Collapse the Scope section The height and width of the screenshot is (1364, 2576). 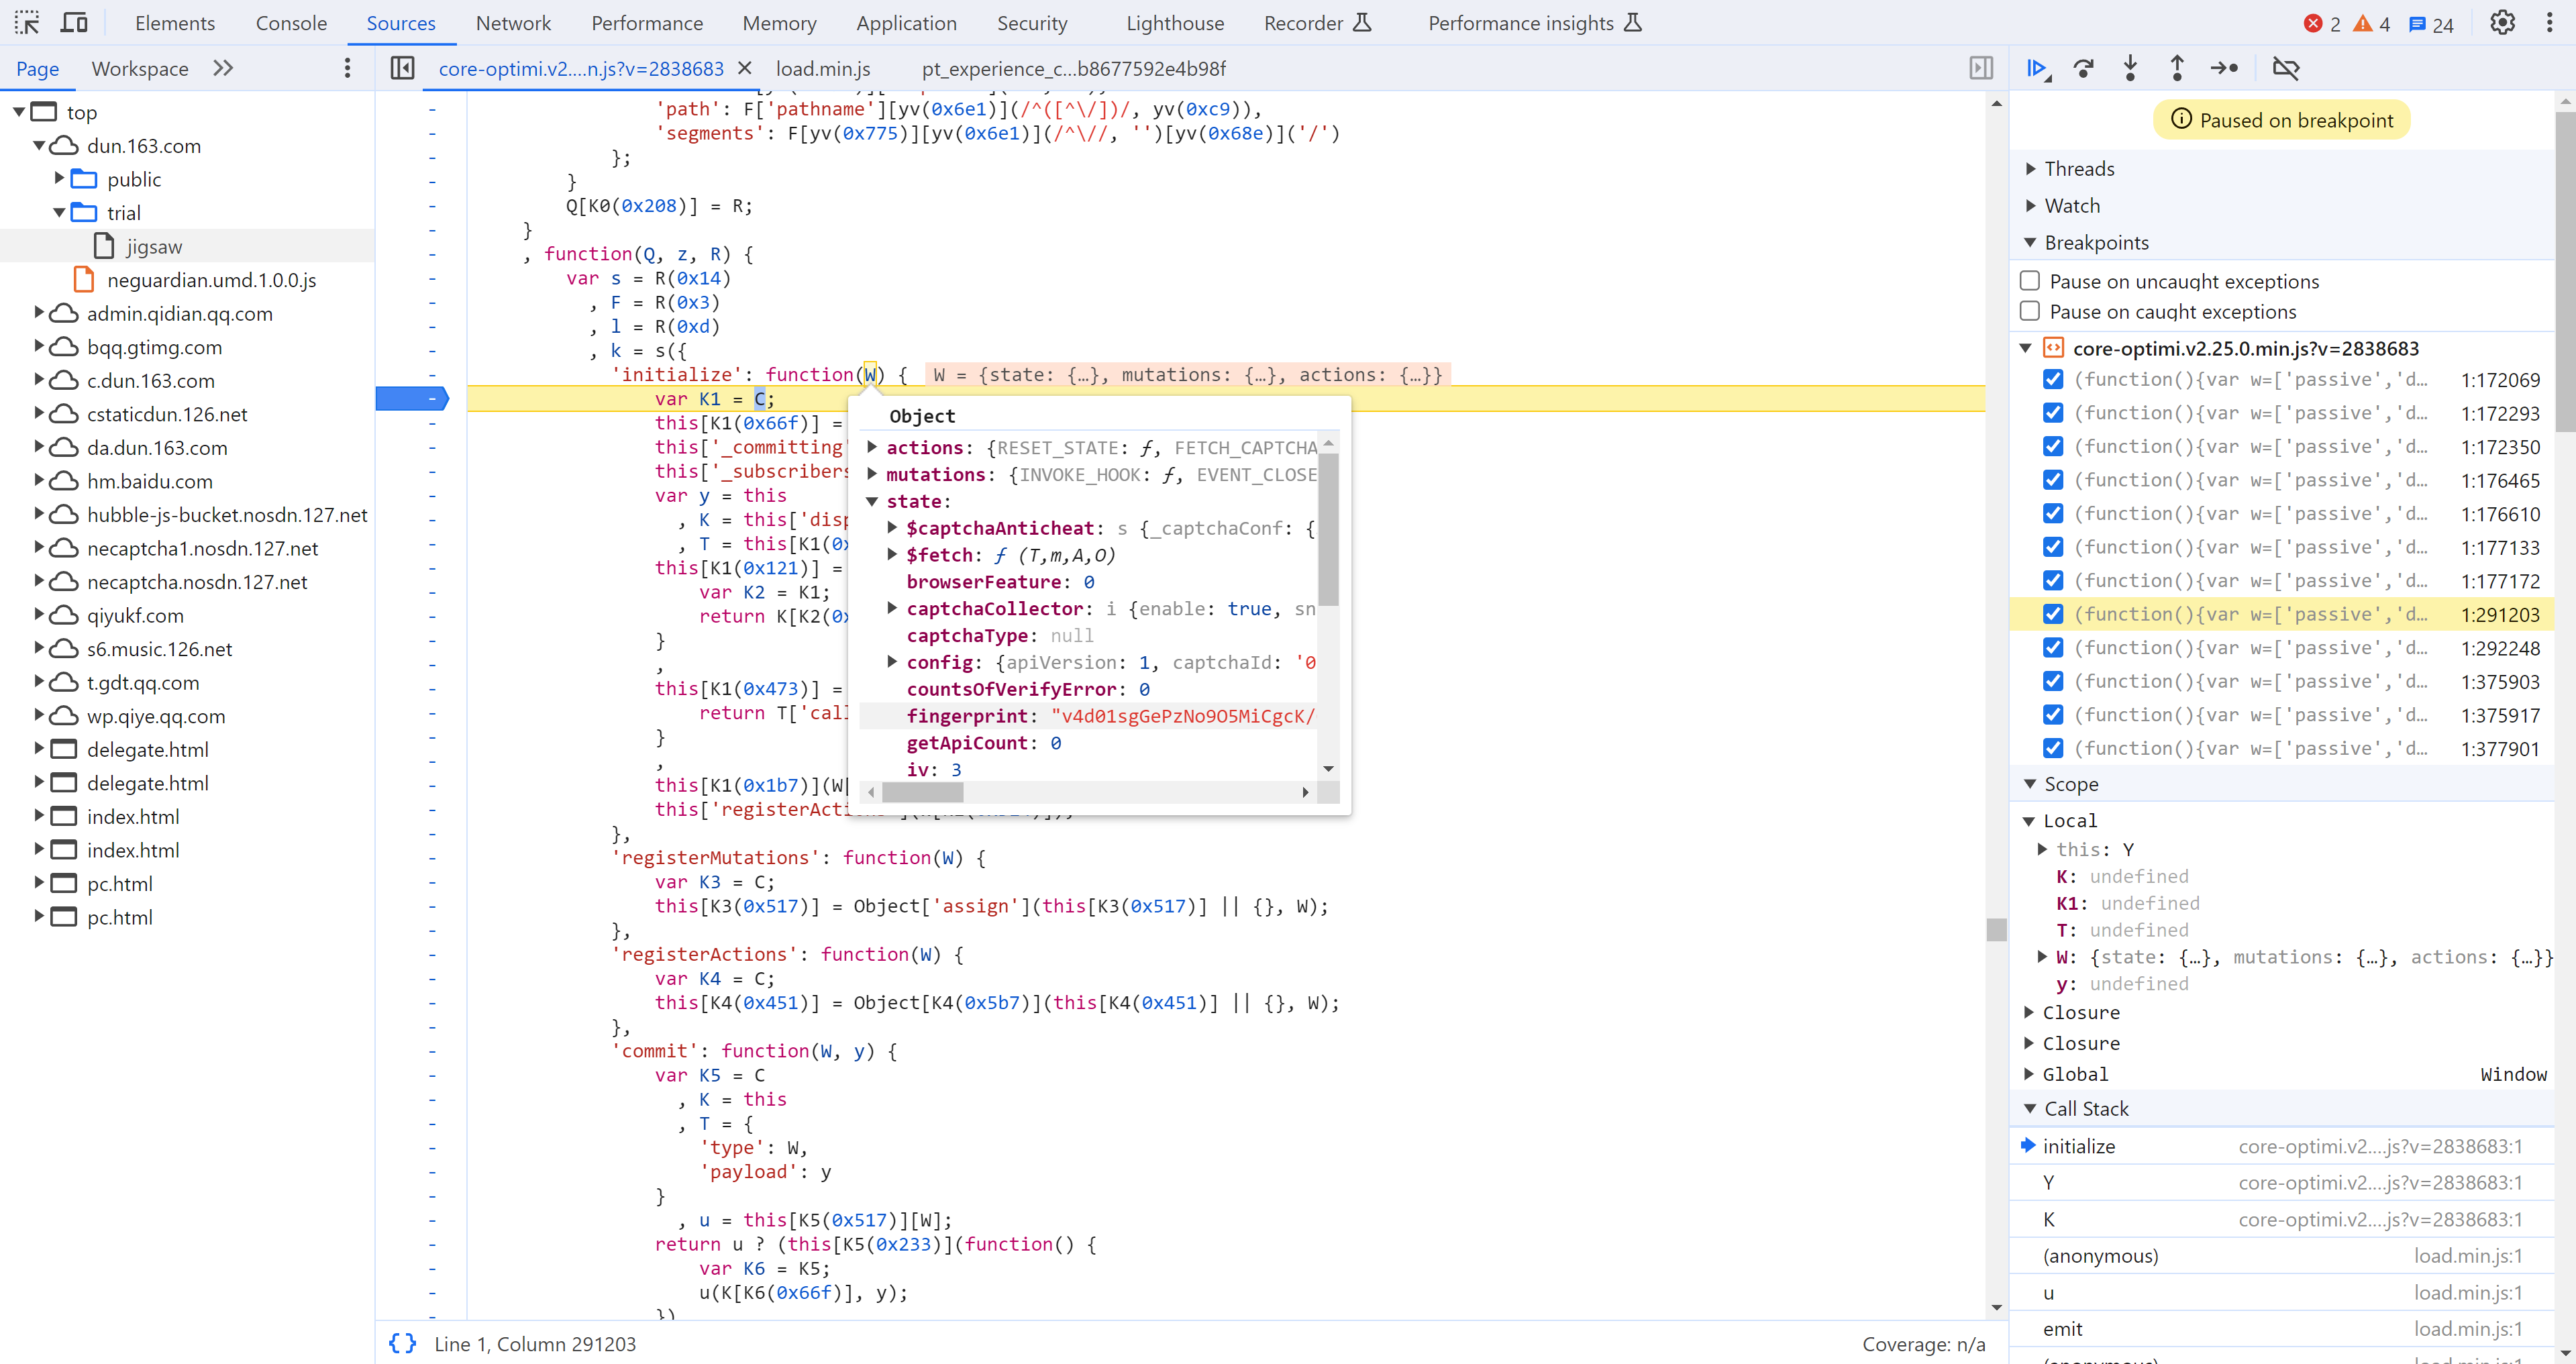(x=2030, y=784)
